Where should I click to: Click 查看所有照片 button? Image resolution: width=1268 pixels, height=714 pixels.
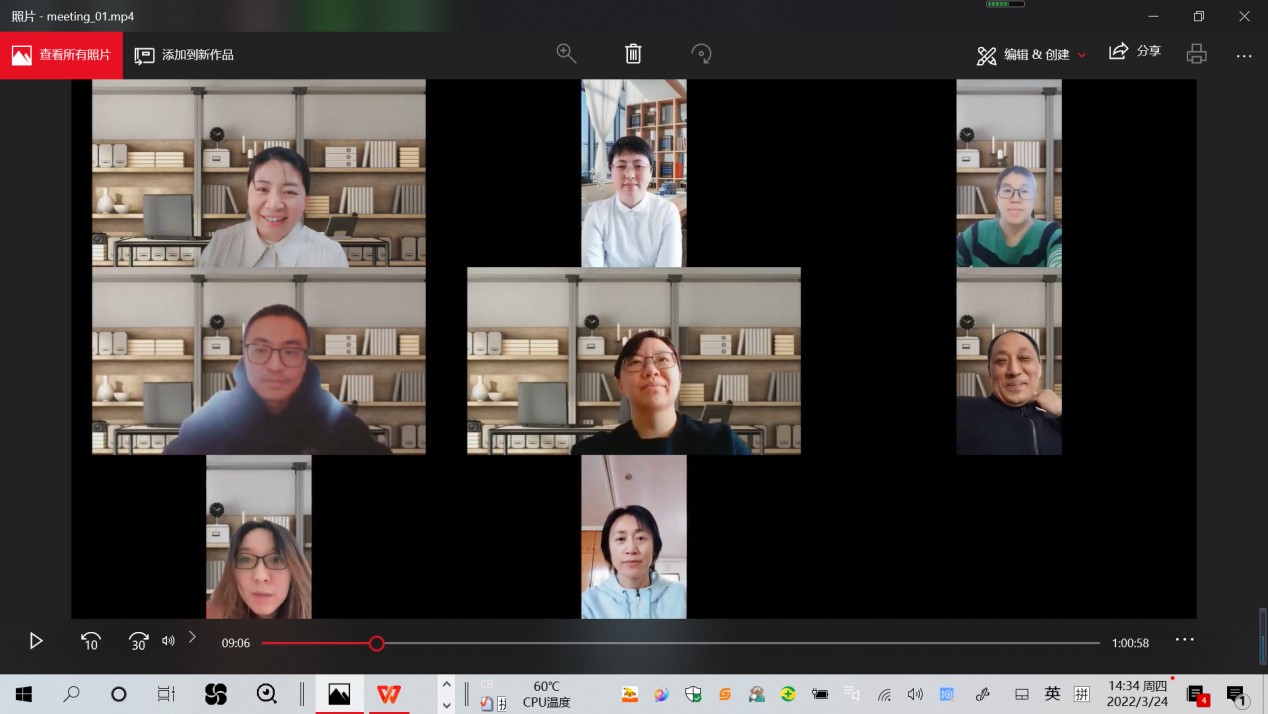61,55
